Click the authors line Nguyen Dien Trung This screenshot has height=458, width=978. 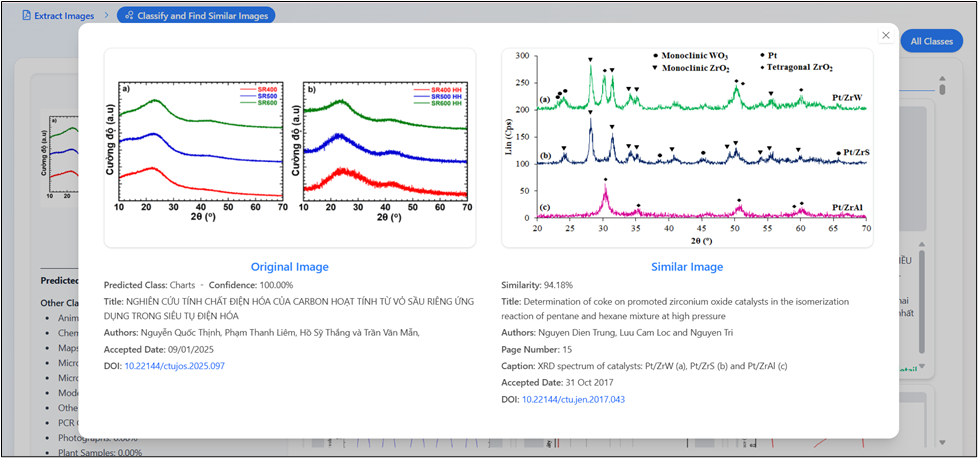[x=617, y=333]
